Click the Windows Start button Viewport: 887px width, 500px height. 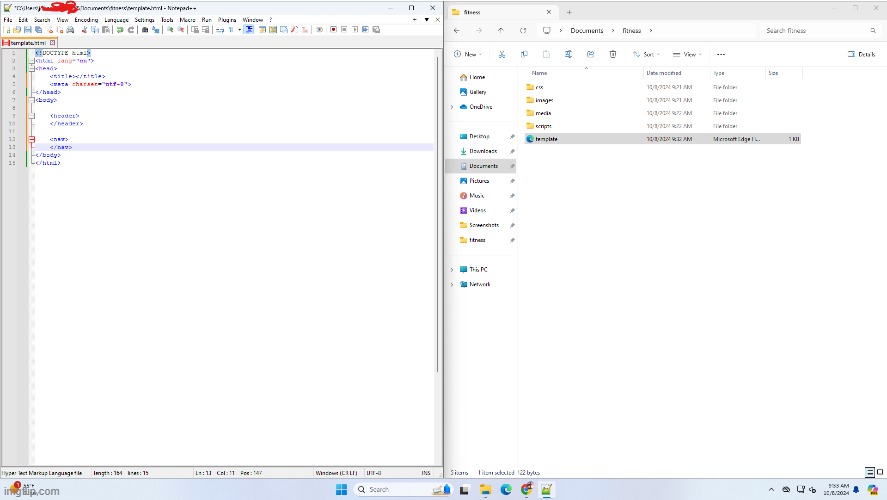coord(341,489)
